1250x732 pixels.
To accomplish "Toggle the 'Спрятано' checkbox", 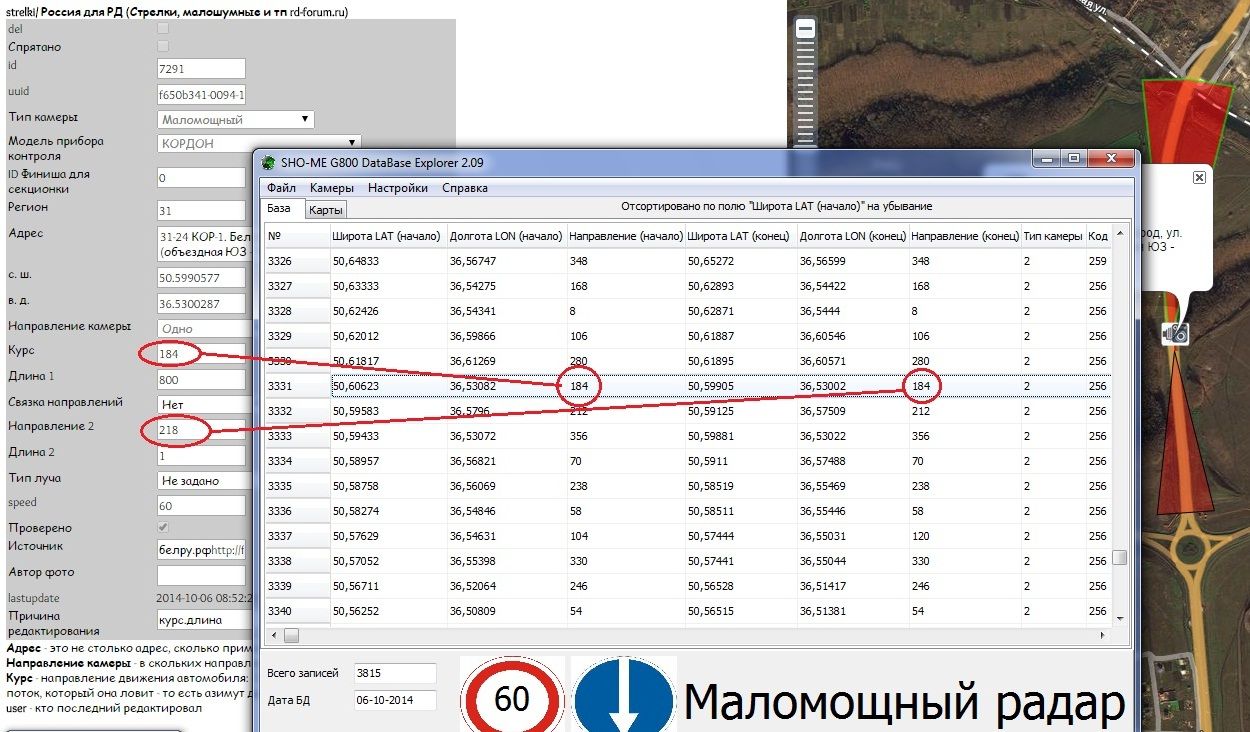I will [163, 46].
